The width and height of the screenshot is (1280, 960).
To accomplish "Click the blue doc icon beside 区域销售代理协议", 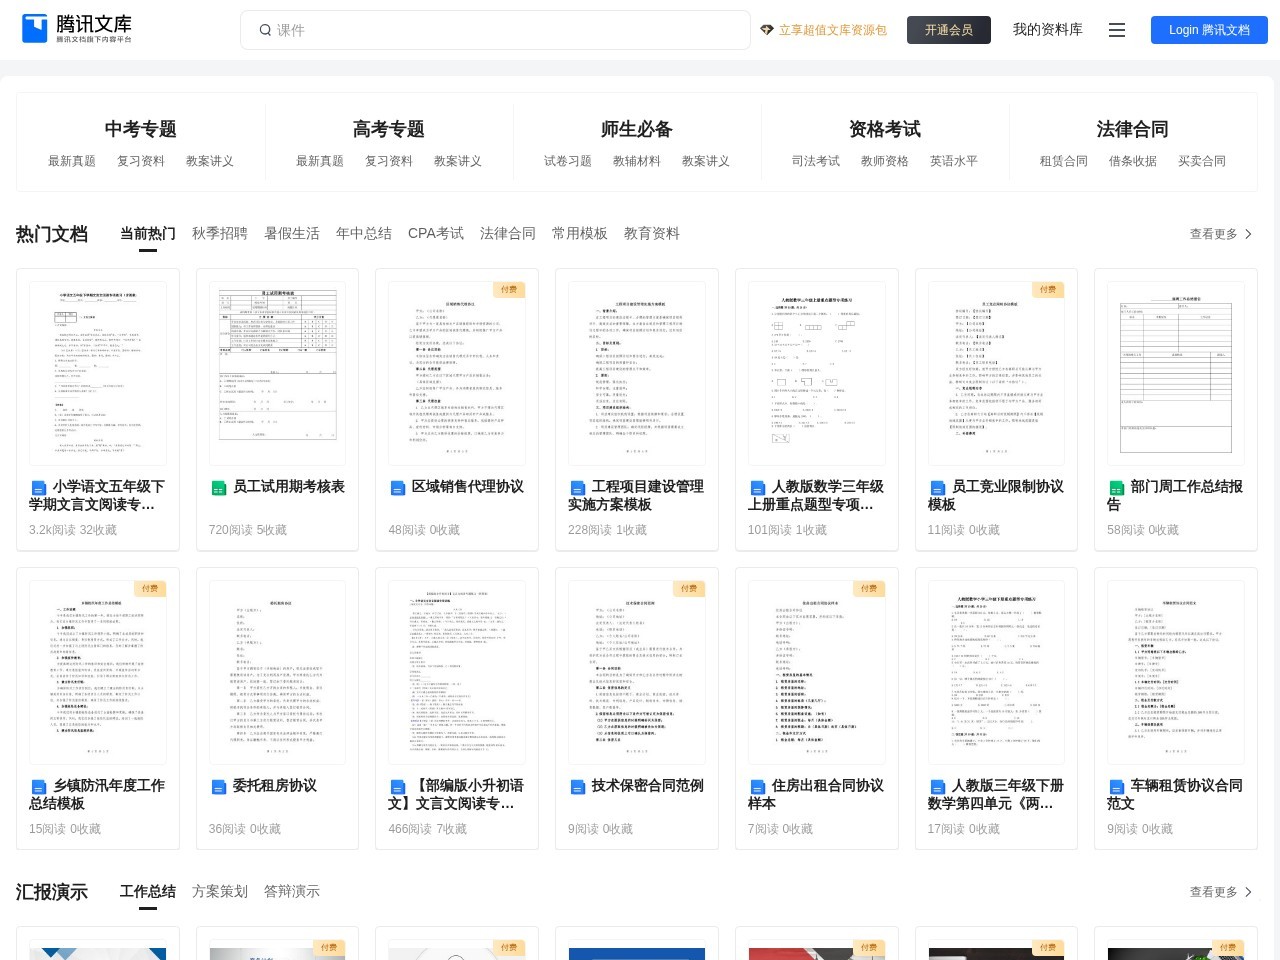I will [398, 488].
